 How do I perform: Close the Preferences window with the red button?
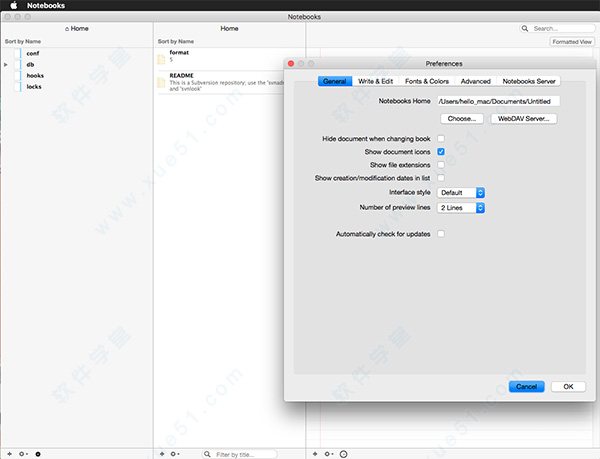[291, 63]
